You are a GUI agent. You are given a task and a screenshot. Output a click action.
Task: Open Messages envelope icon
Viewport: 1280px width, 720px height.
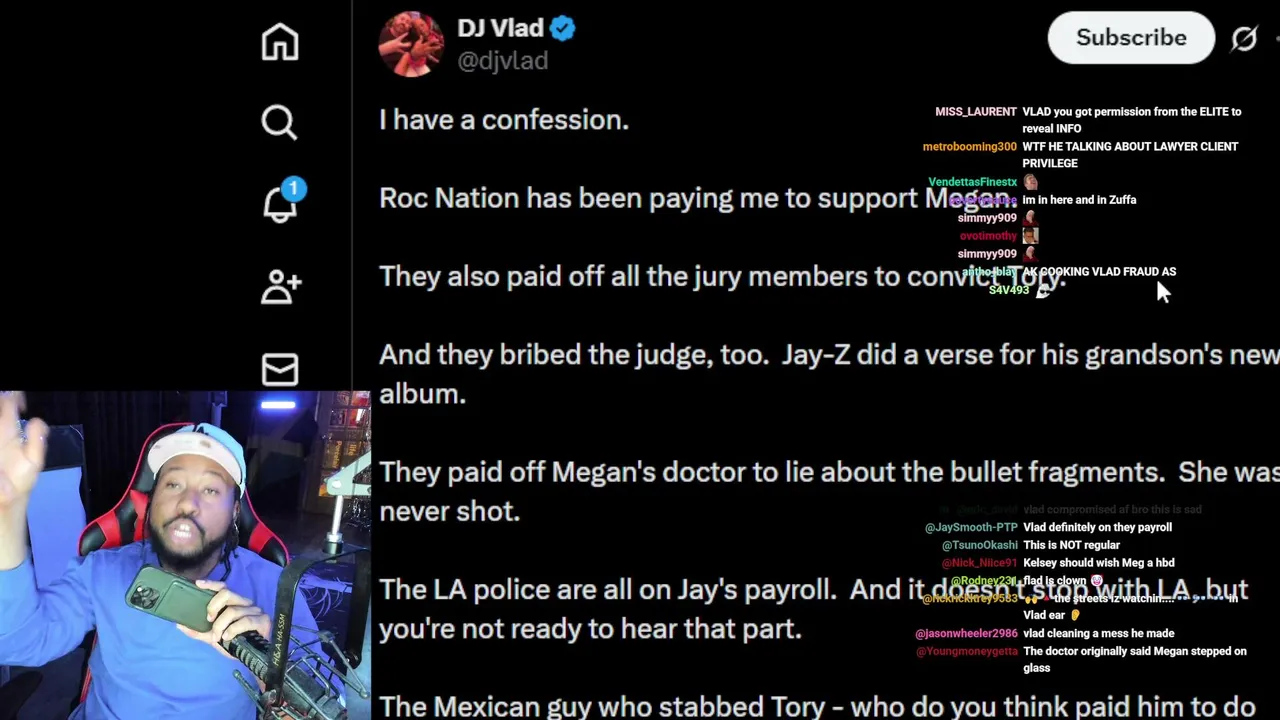280,370
